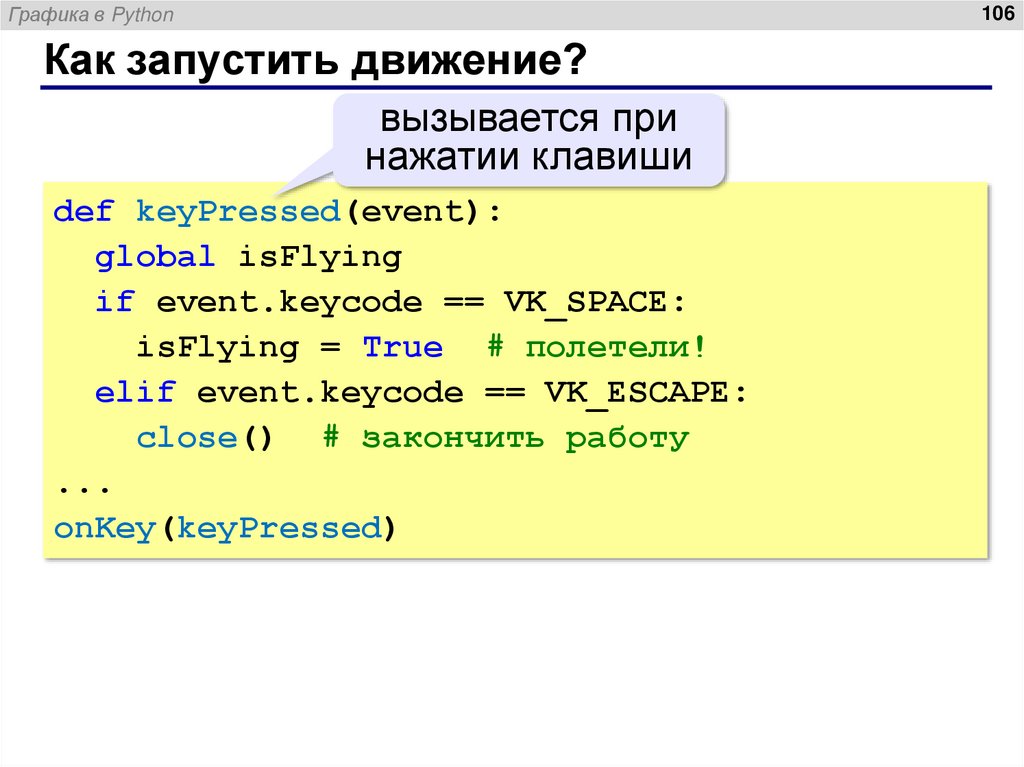Click the callout "вызывается при нажатии клавиши"
The image size is (1024, 767).
click(x=529, y=139)
